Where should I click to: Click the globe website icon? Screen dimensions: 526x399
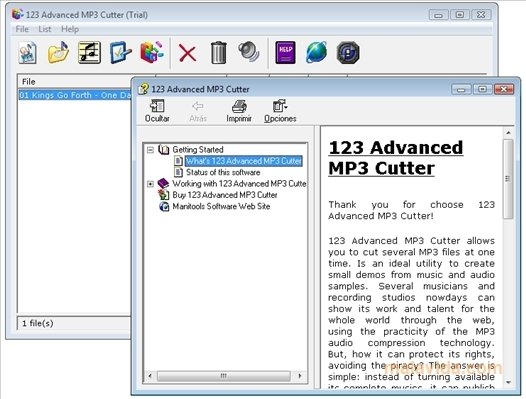316,53
